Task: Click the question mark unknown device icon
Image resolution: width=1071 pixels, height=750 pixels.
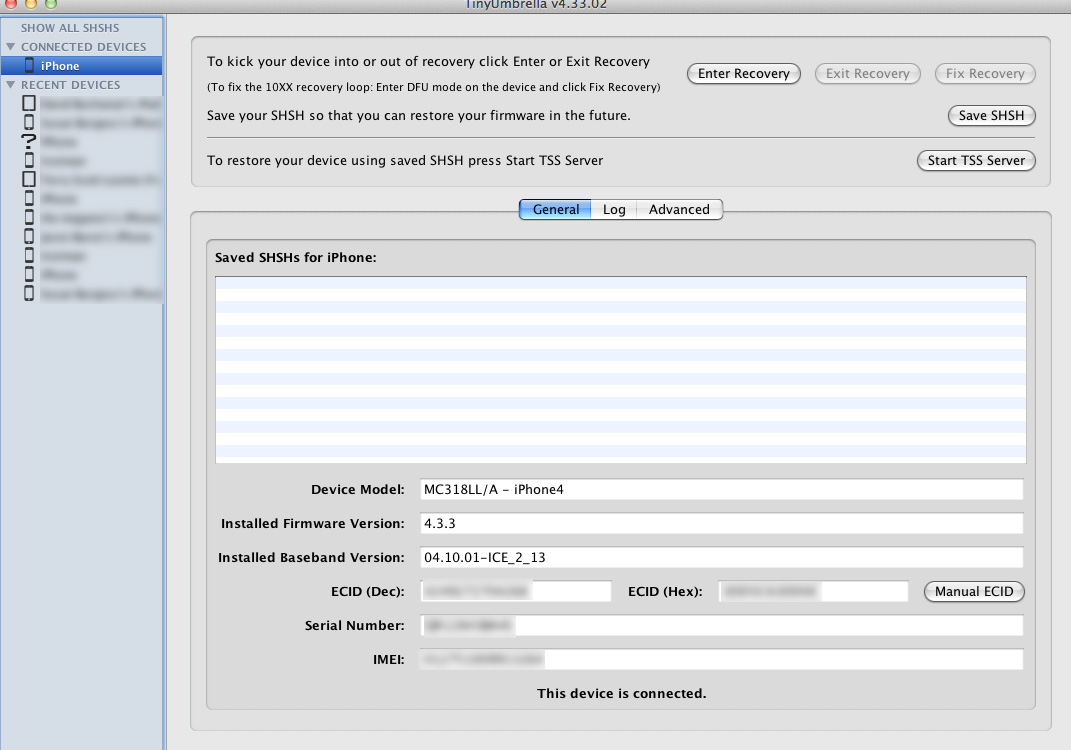Action: tap(29, 141)
